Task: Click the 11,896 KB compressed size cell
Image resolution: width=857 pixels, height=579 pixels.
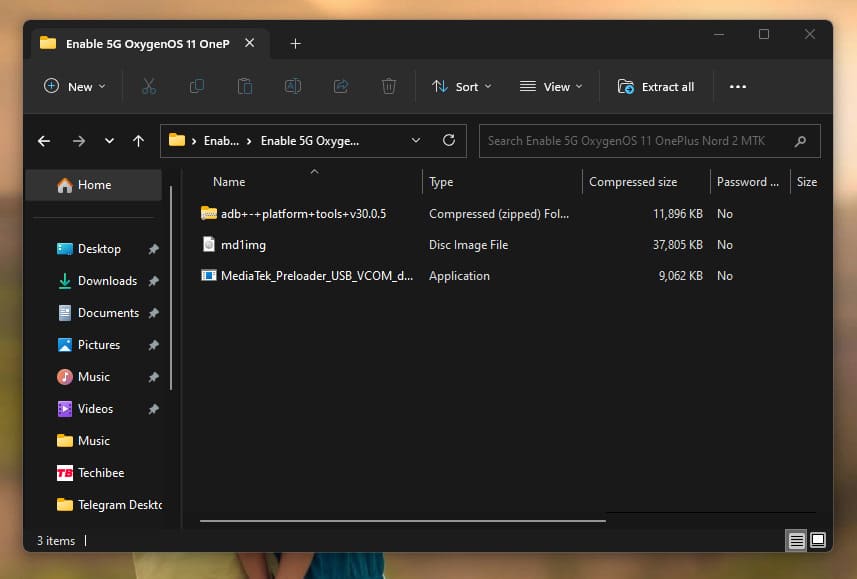Action: 677,214
